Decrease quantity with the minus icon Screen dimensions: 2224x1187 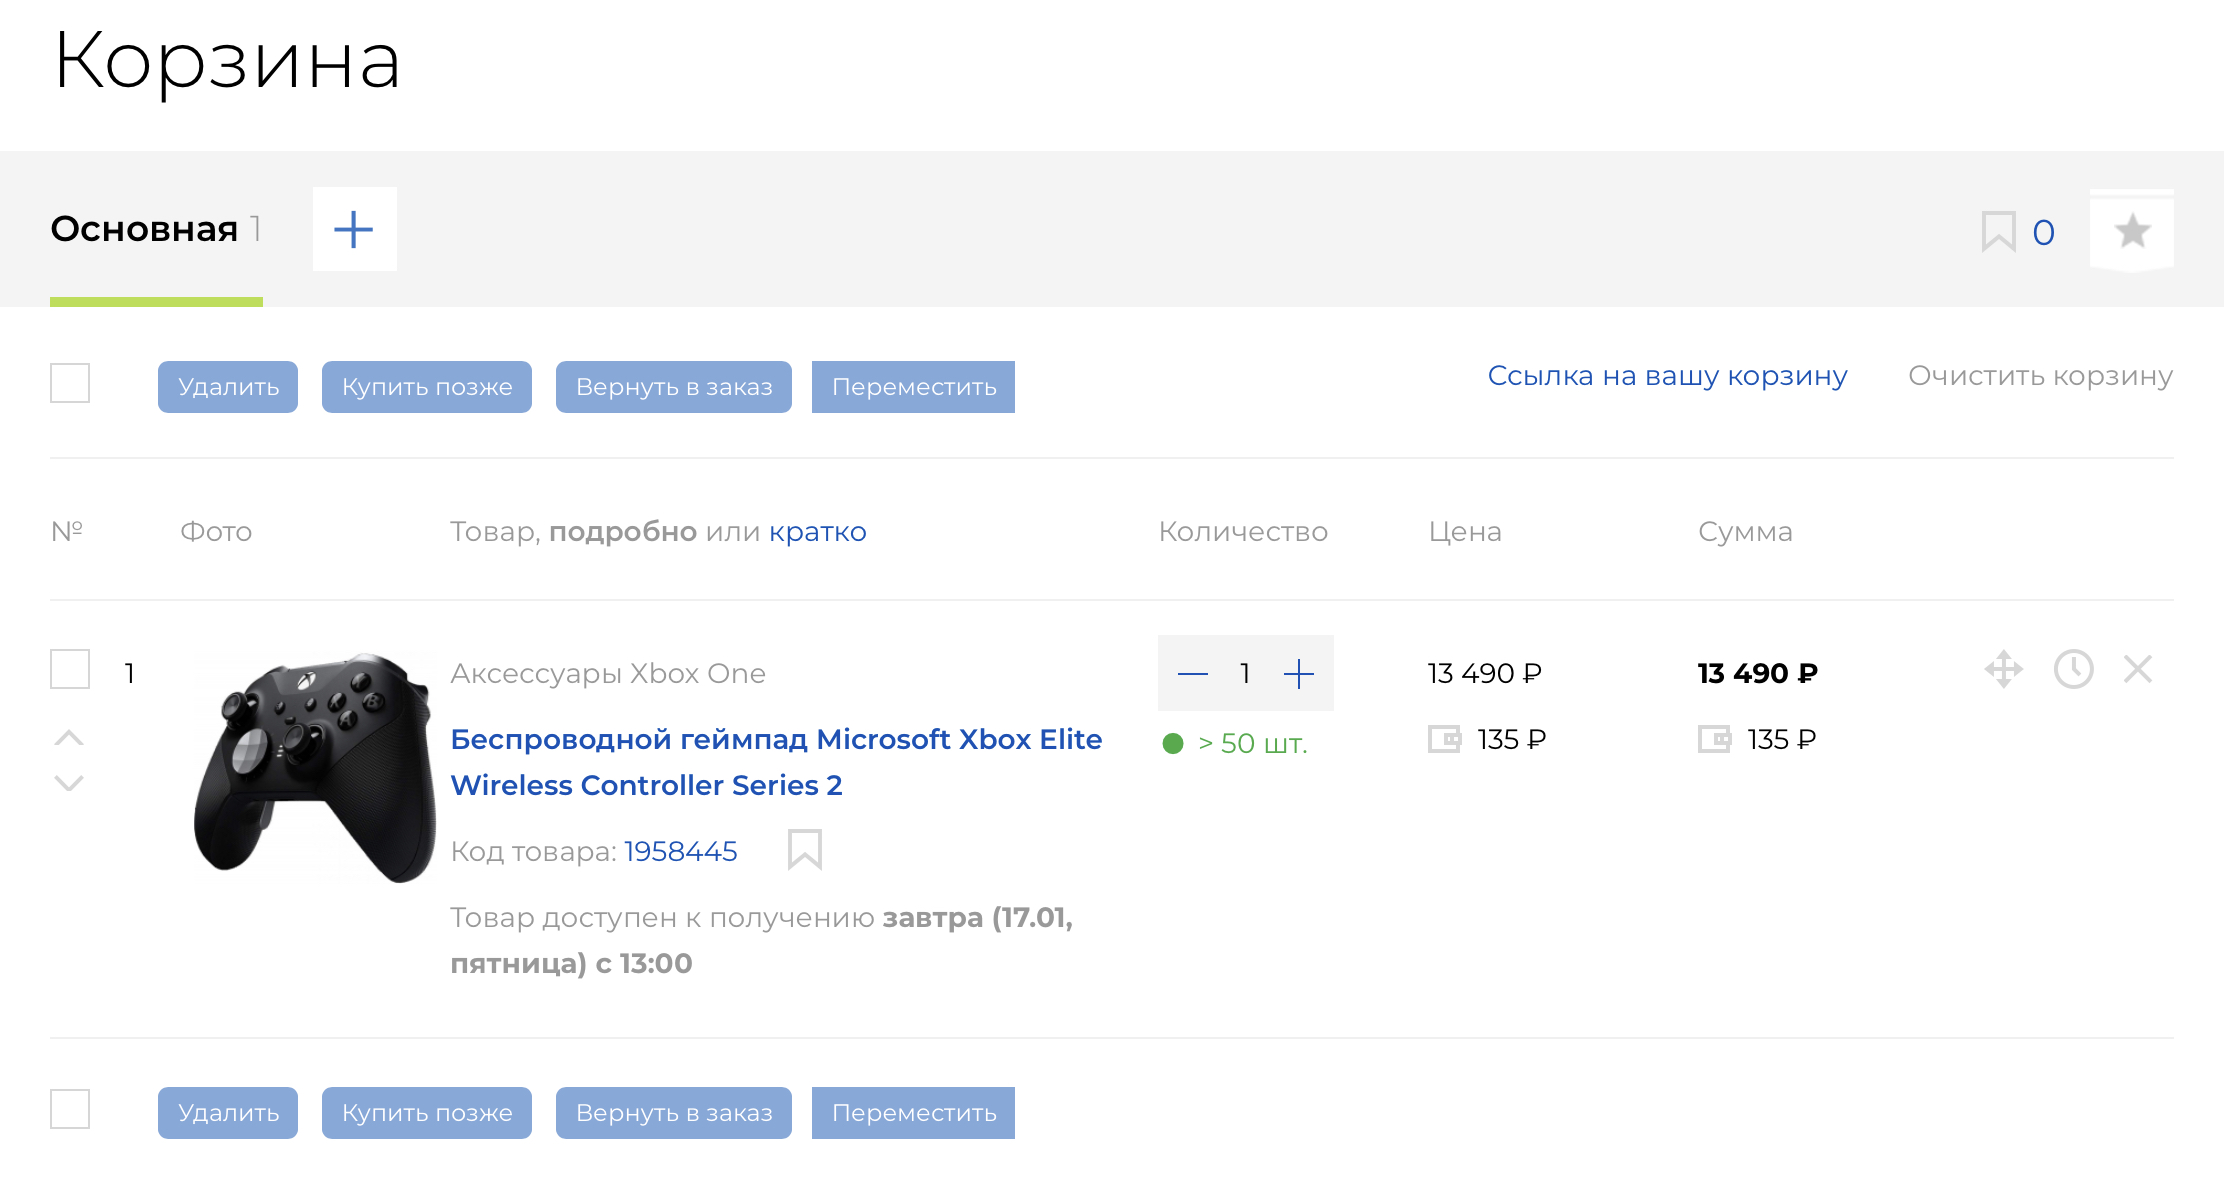tap(1192, 673)
